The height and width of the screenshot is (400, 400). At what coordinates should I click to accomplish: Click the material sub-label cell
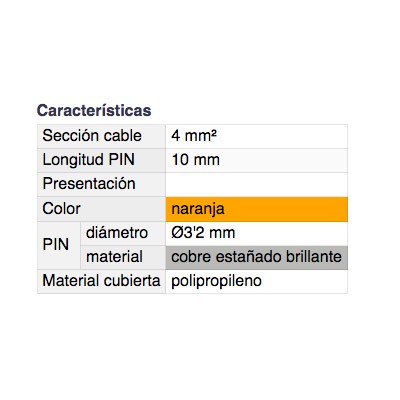(x=123, y=257)
